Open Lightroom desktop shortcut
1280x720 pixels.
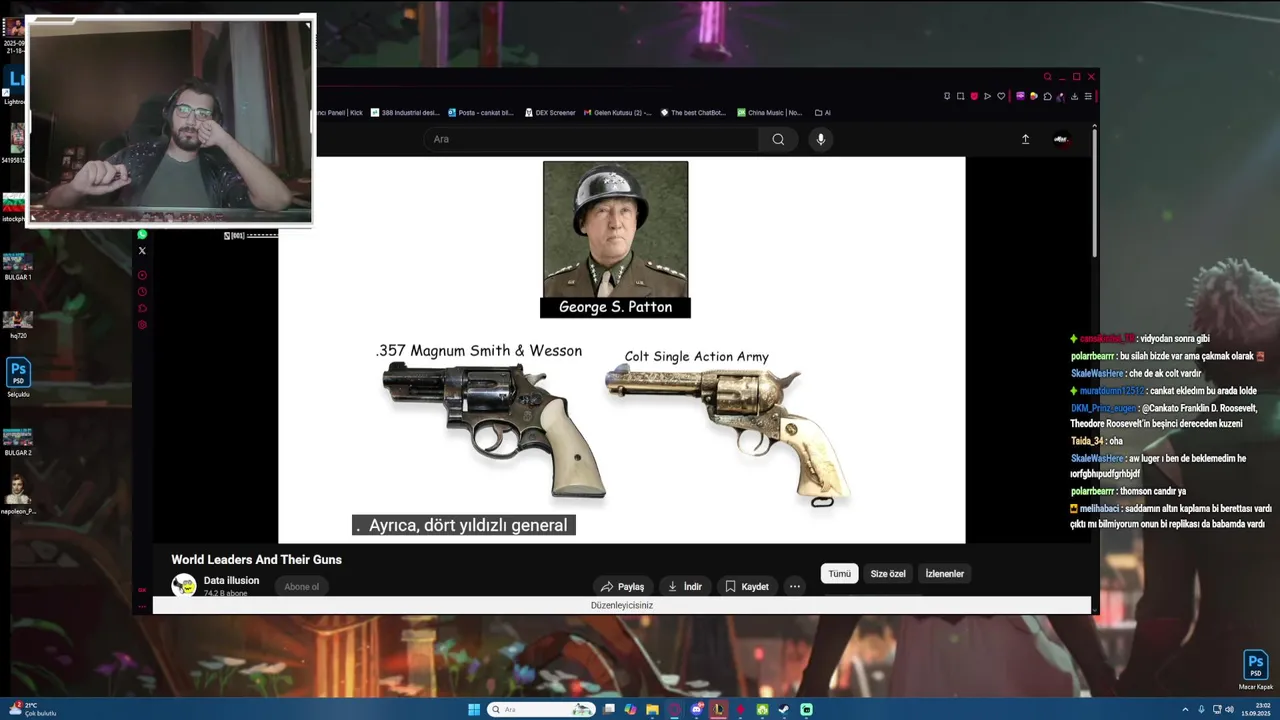tap(16, 84)
